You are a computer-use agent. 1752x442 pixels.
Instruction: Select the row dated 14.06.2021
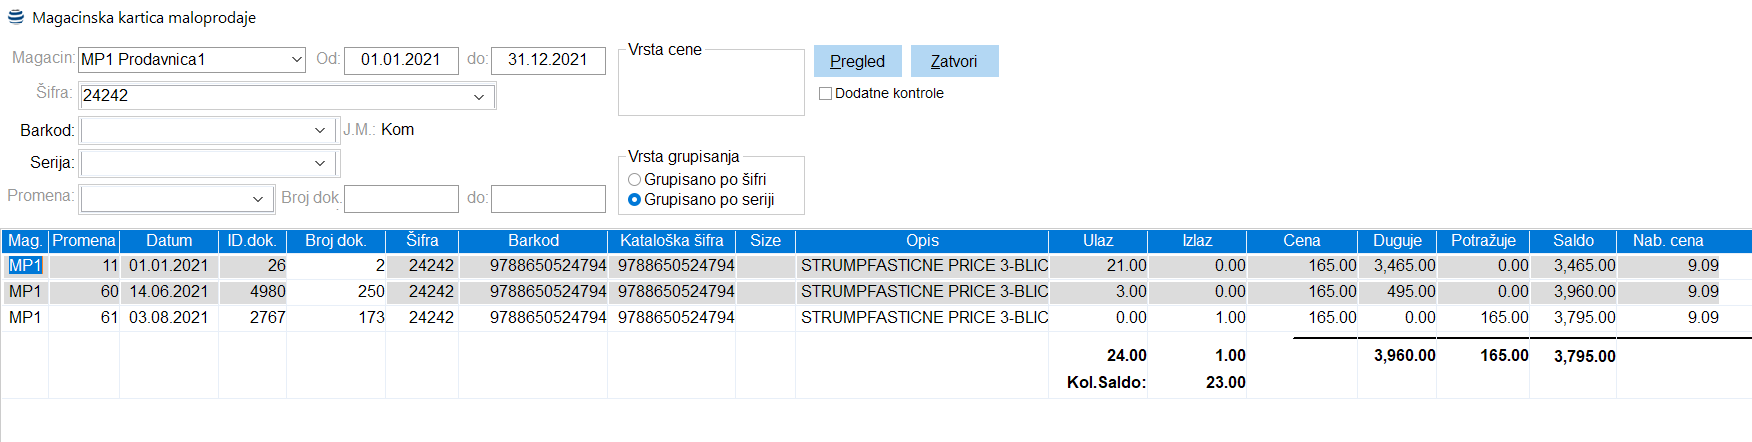[168, 292]
